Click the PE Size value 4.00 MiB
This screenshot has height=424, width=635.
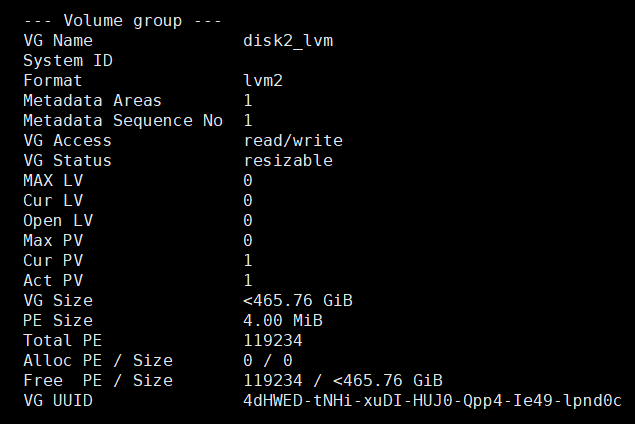tap(283, 320)
